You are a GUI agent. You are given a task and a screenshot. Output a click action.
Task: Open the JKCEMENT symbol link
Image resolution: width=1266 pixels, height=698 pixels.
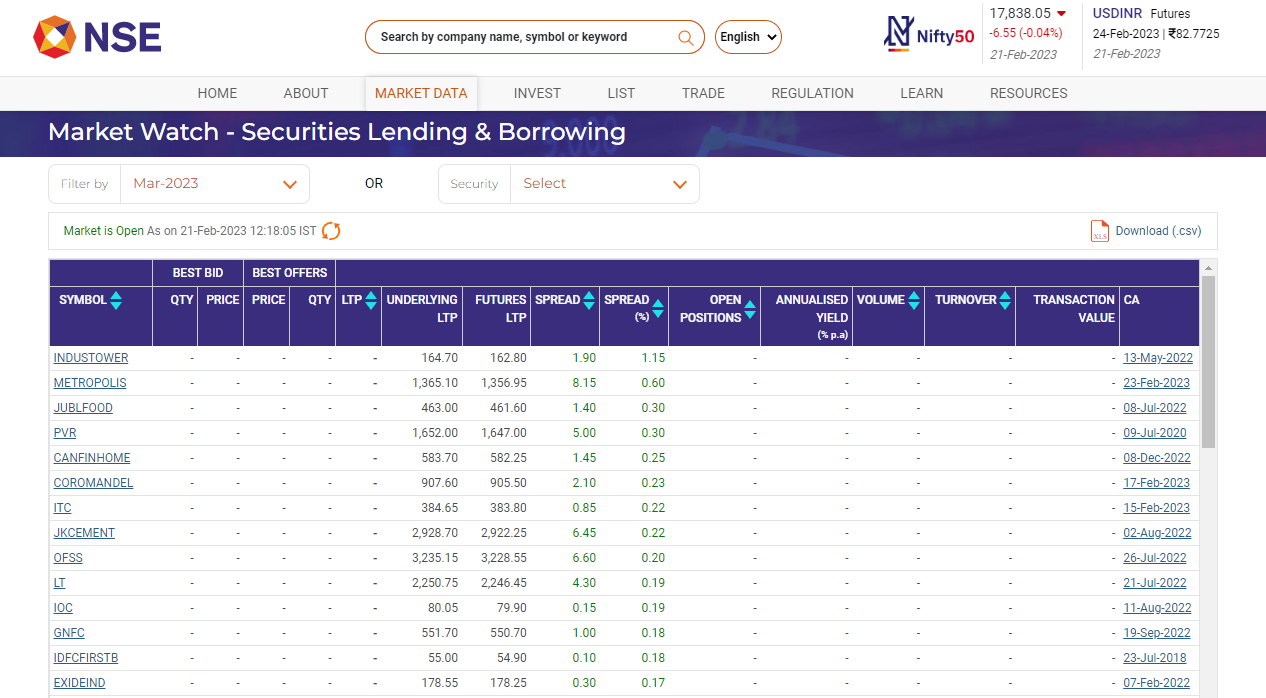pyautogui.click(x=84, y=533)
